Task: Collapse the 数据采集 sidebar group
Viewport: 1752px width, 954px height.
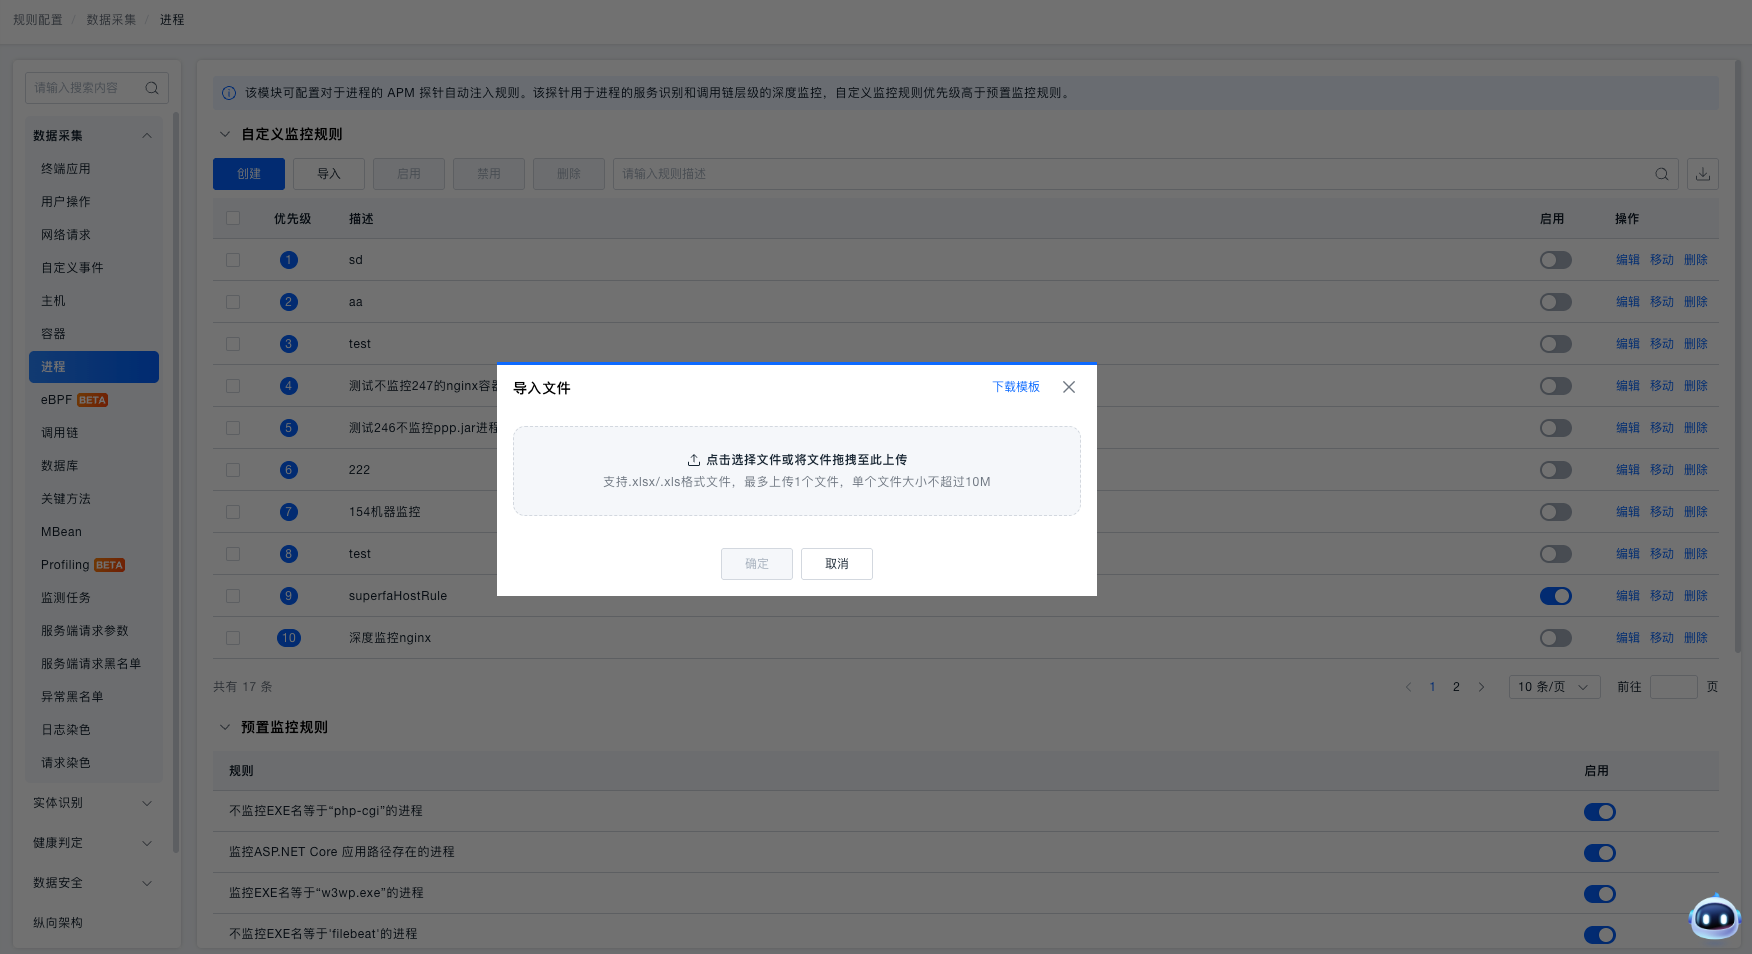Action: (147, 136)
